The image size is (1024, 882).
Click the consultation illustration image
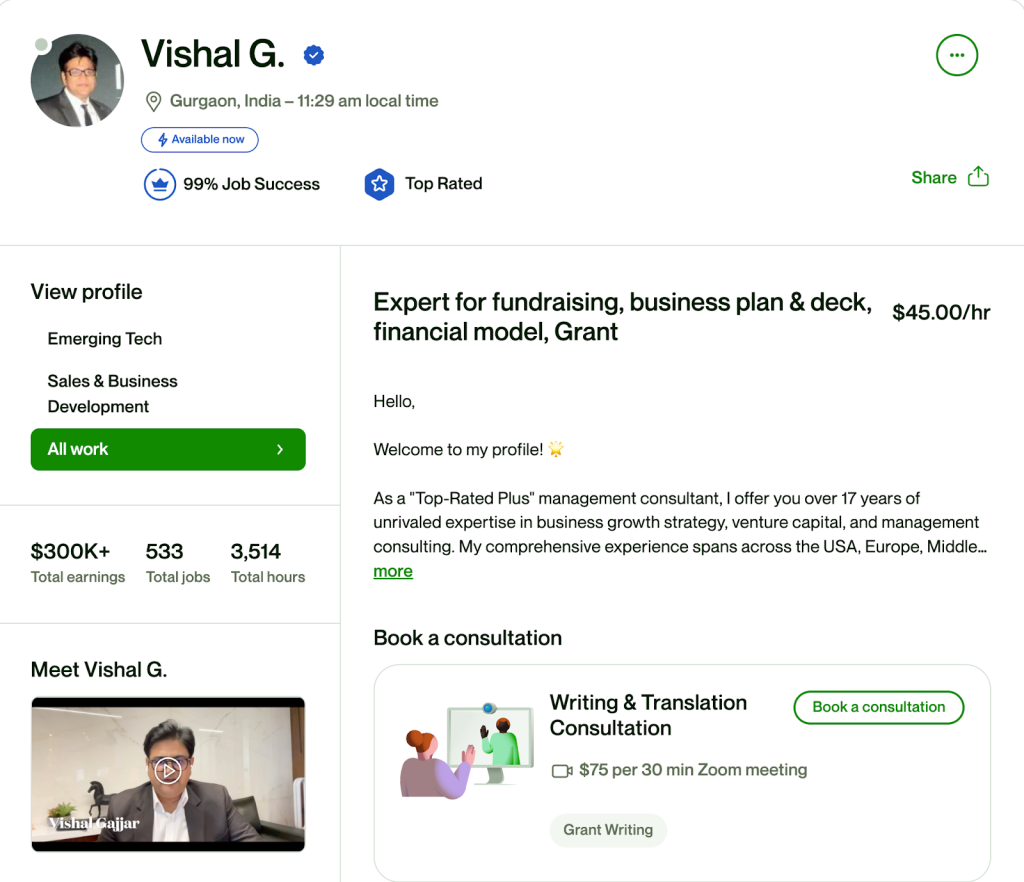pyautogui.click(x=460, y=750)
